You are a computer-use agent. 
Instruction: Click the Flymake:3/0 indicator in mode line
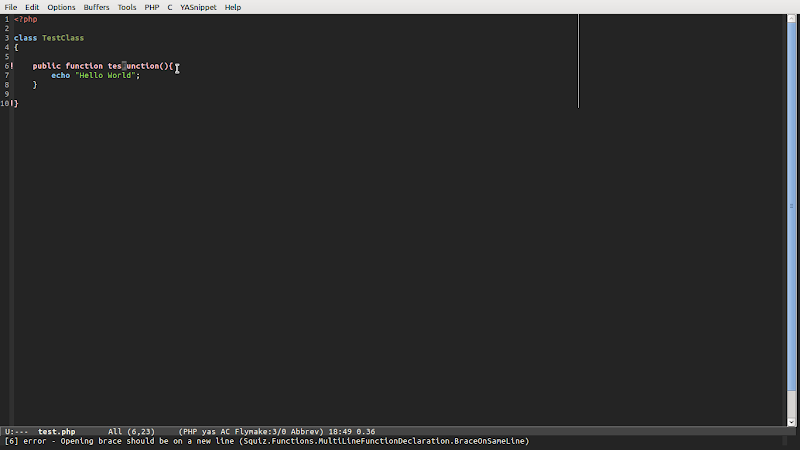(260, 432)
